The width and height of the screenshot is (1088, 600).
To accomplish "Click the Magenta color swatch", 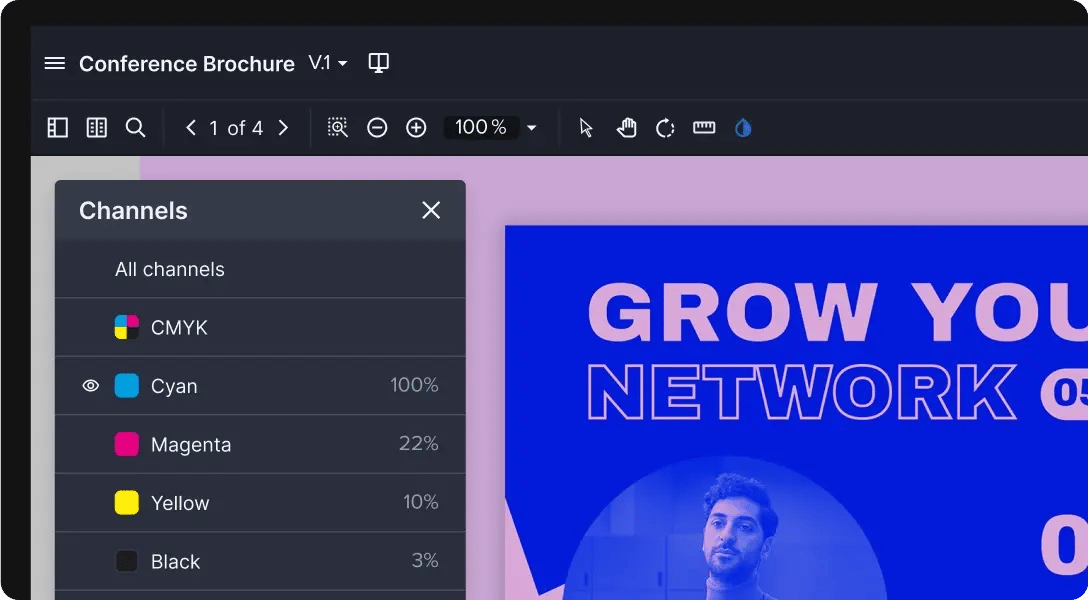I will coord(126,445).
